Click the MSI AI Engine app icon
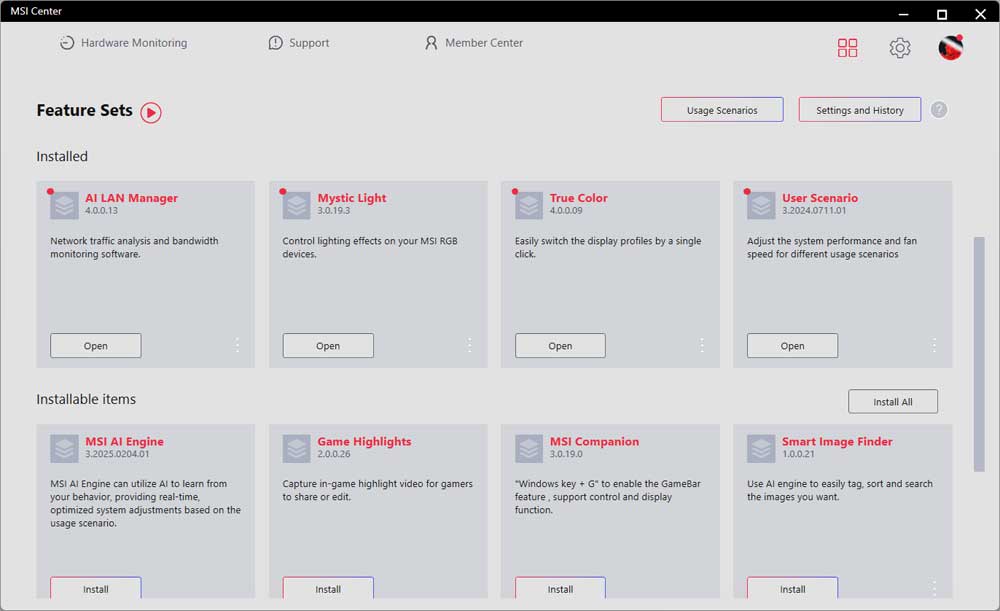The width and height of the screenshot is (1000, 611). click(x=64, y=449)
